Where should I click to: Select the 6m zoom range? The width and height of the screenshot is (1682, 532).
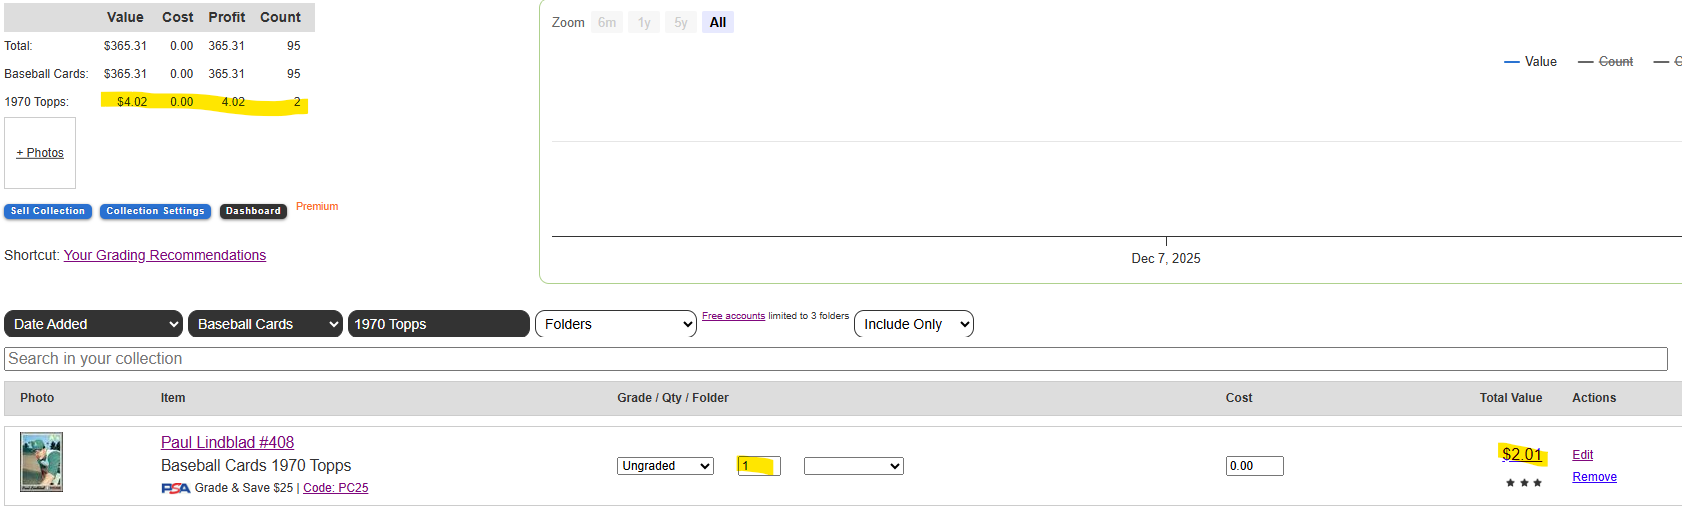(607, 22)
